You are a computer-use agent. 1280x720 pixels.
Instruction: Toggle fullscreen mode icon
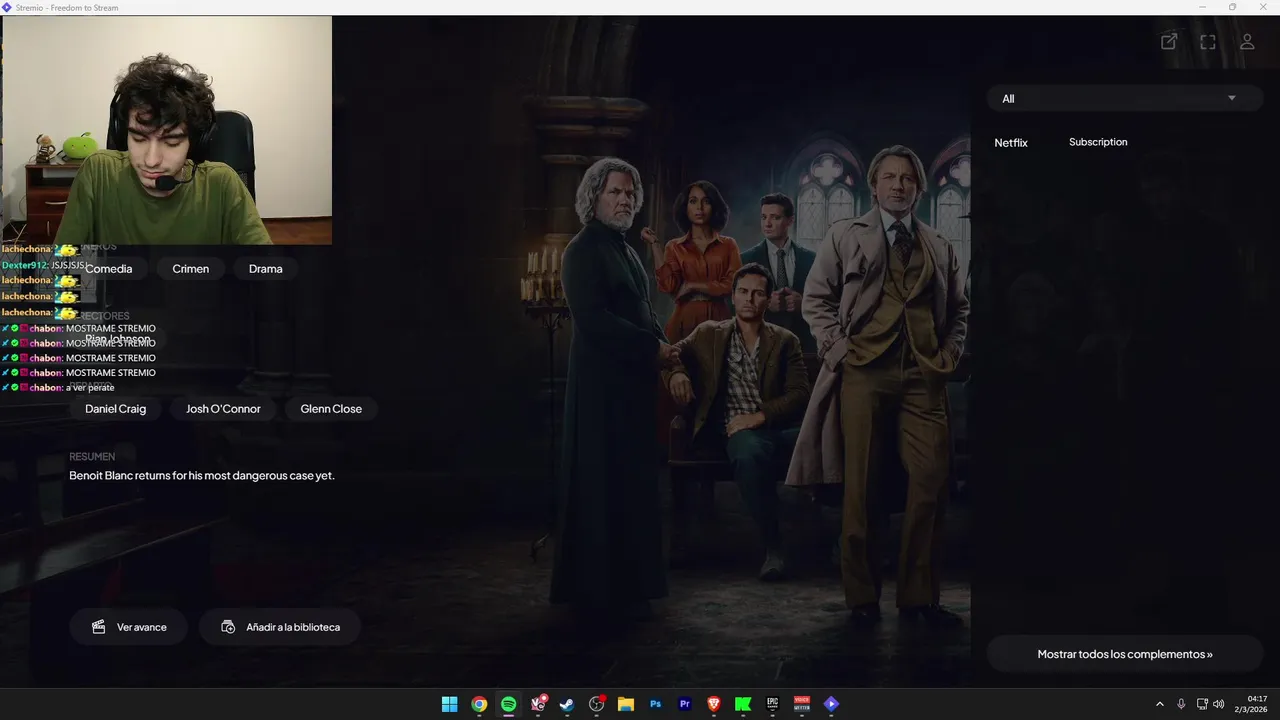(1208, 42)
